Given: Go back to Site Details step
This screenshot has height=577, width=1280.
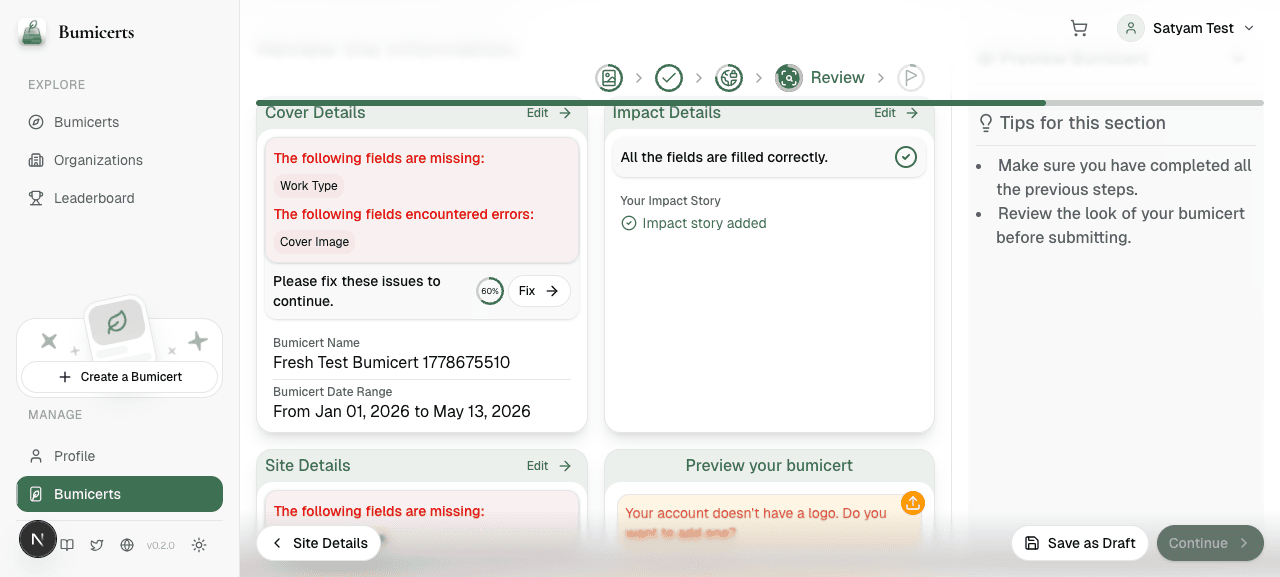Looking at the screenshot, I should coord(319,543).
